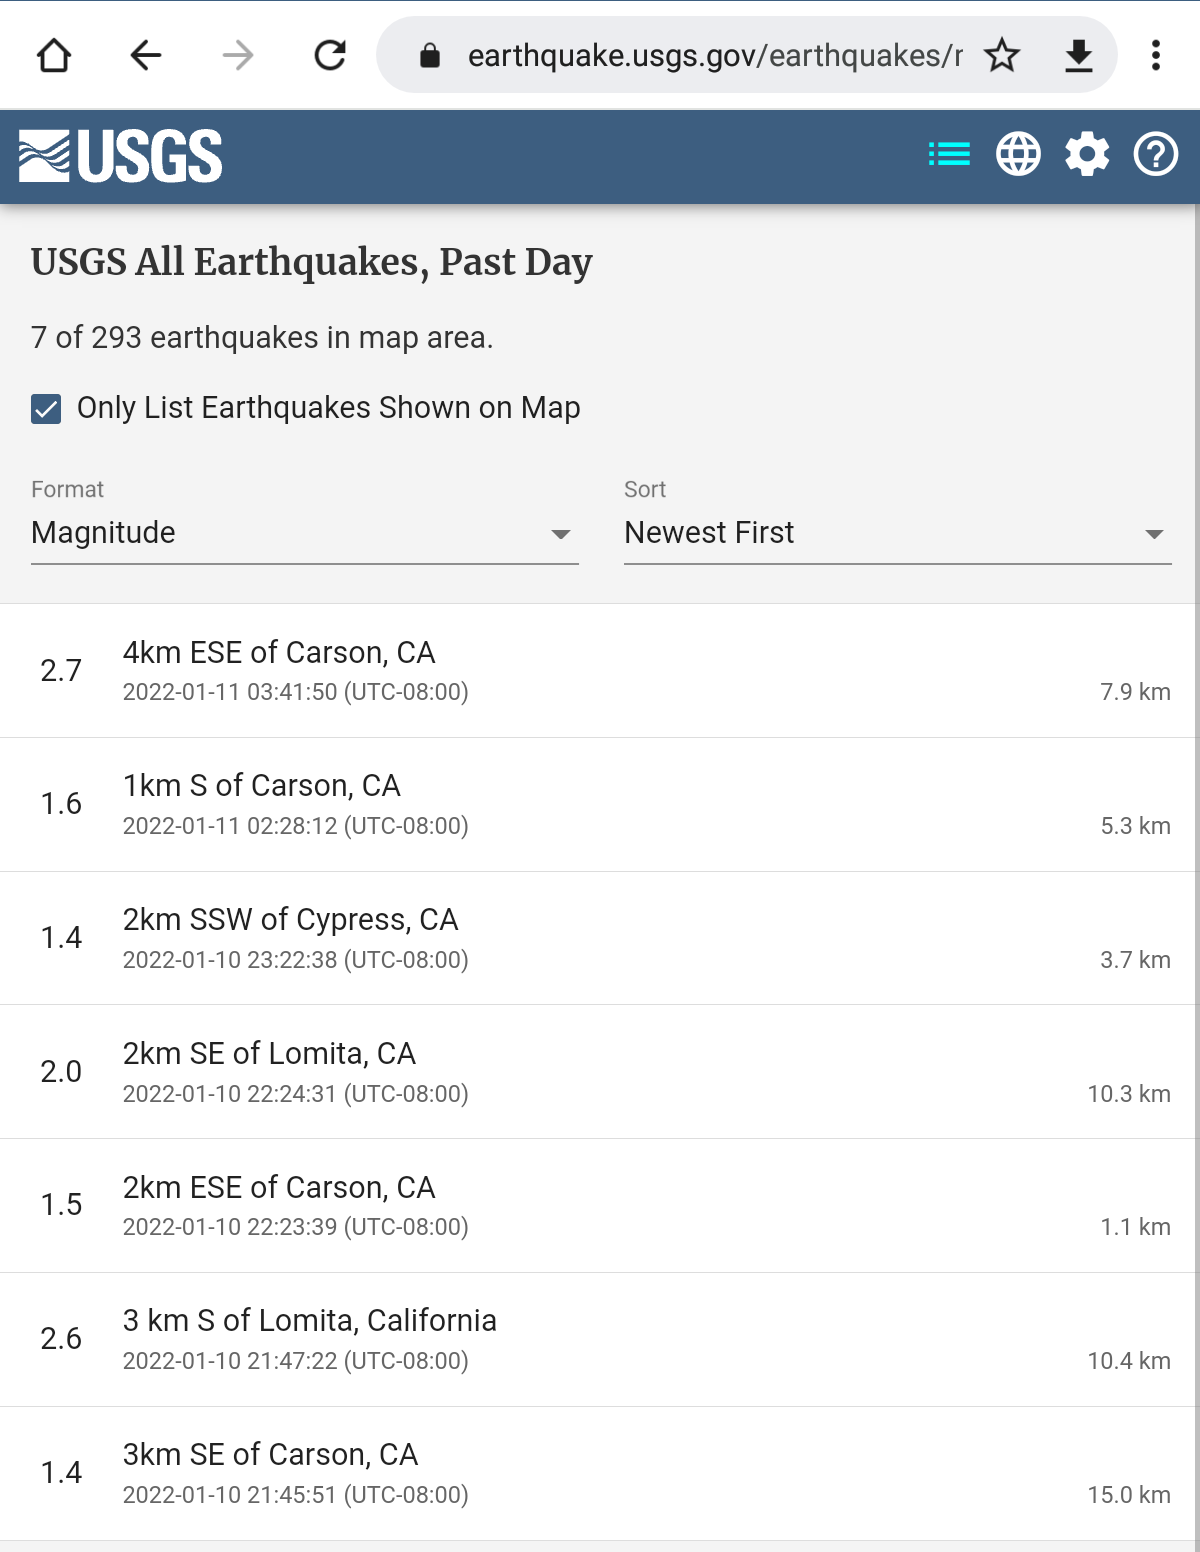1200x1552 pixels.
Task: Go to browser home page icon
Action: click(54, 55)
